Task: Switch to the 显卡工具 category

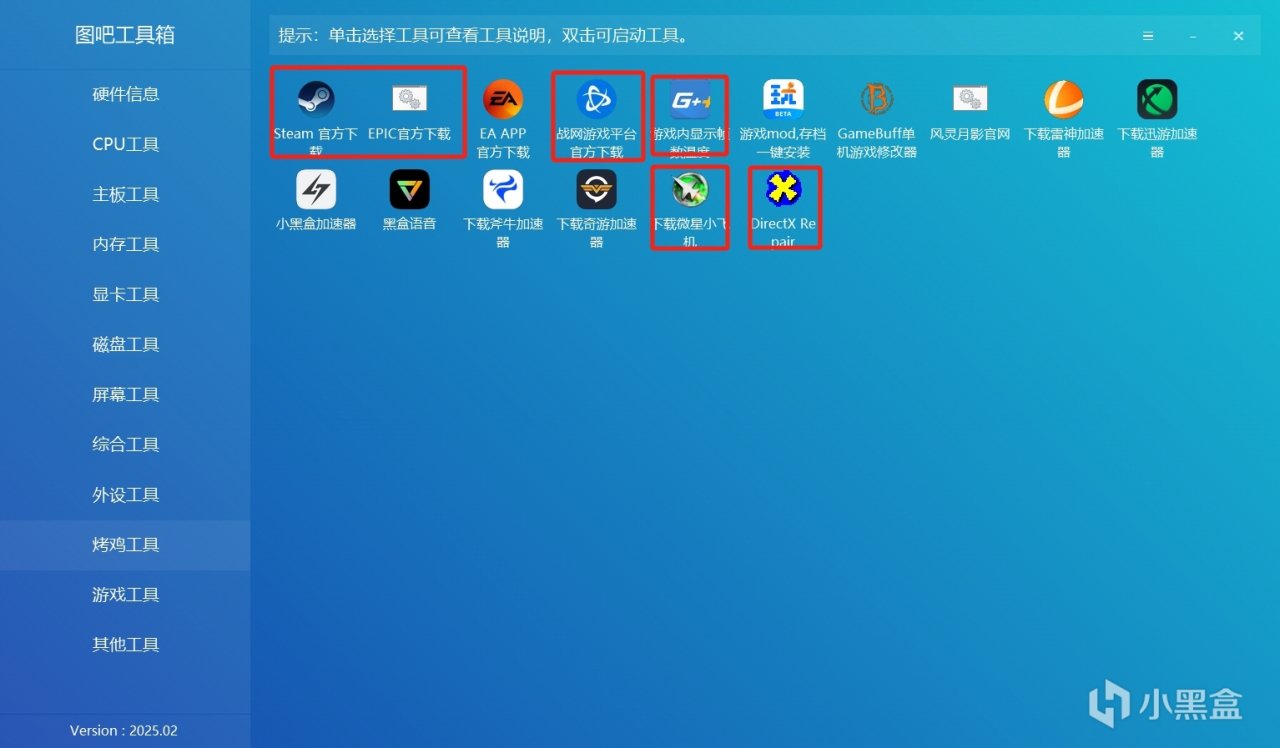Action: coord(125,294)
